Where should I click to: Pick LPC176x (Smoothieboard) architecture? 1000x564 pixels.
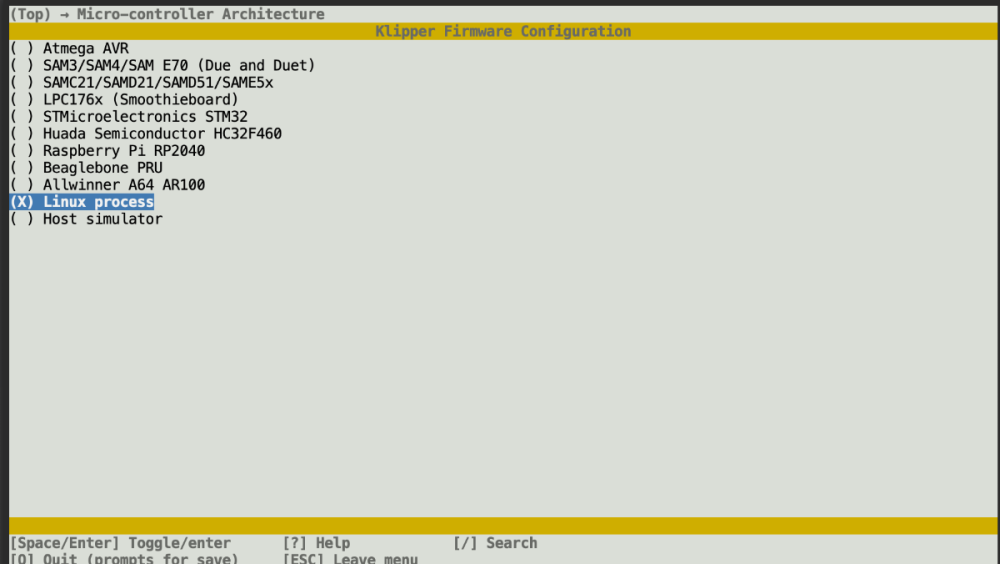(124, 100)
